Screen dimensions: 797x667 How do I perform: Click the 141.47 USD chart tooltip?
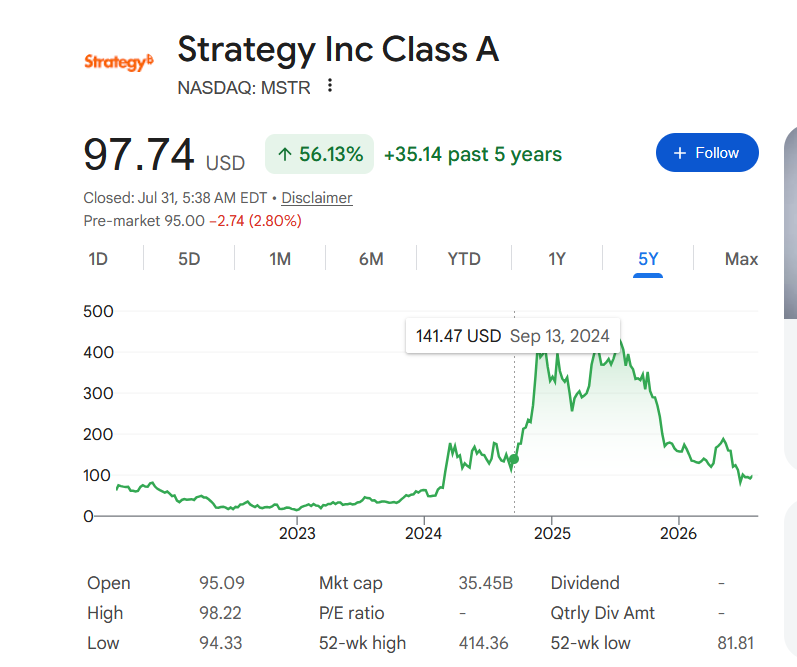(x=512, y=336)
